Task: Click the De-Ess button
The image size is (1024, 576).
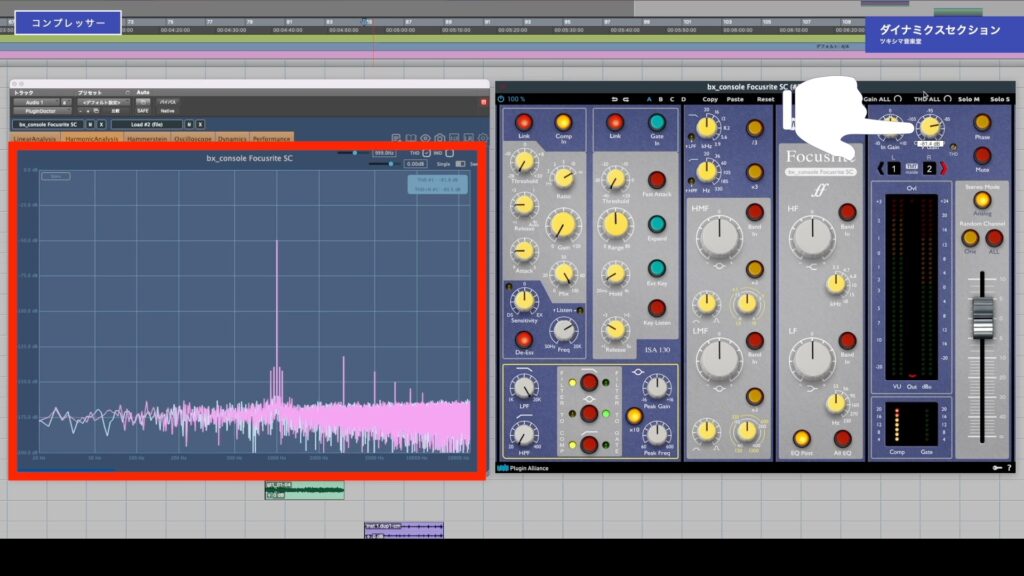Action: [x=524, y=340]
